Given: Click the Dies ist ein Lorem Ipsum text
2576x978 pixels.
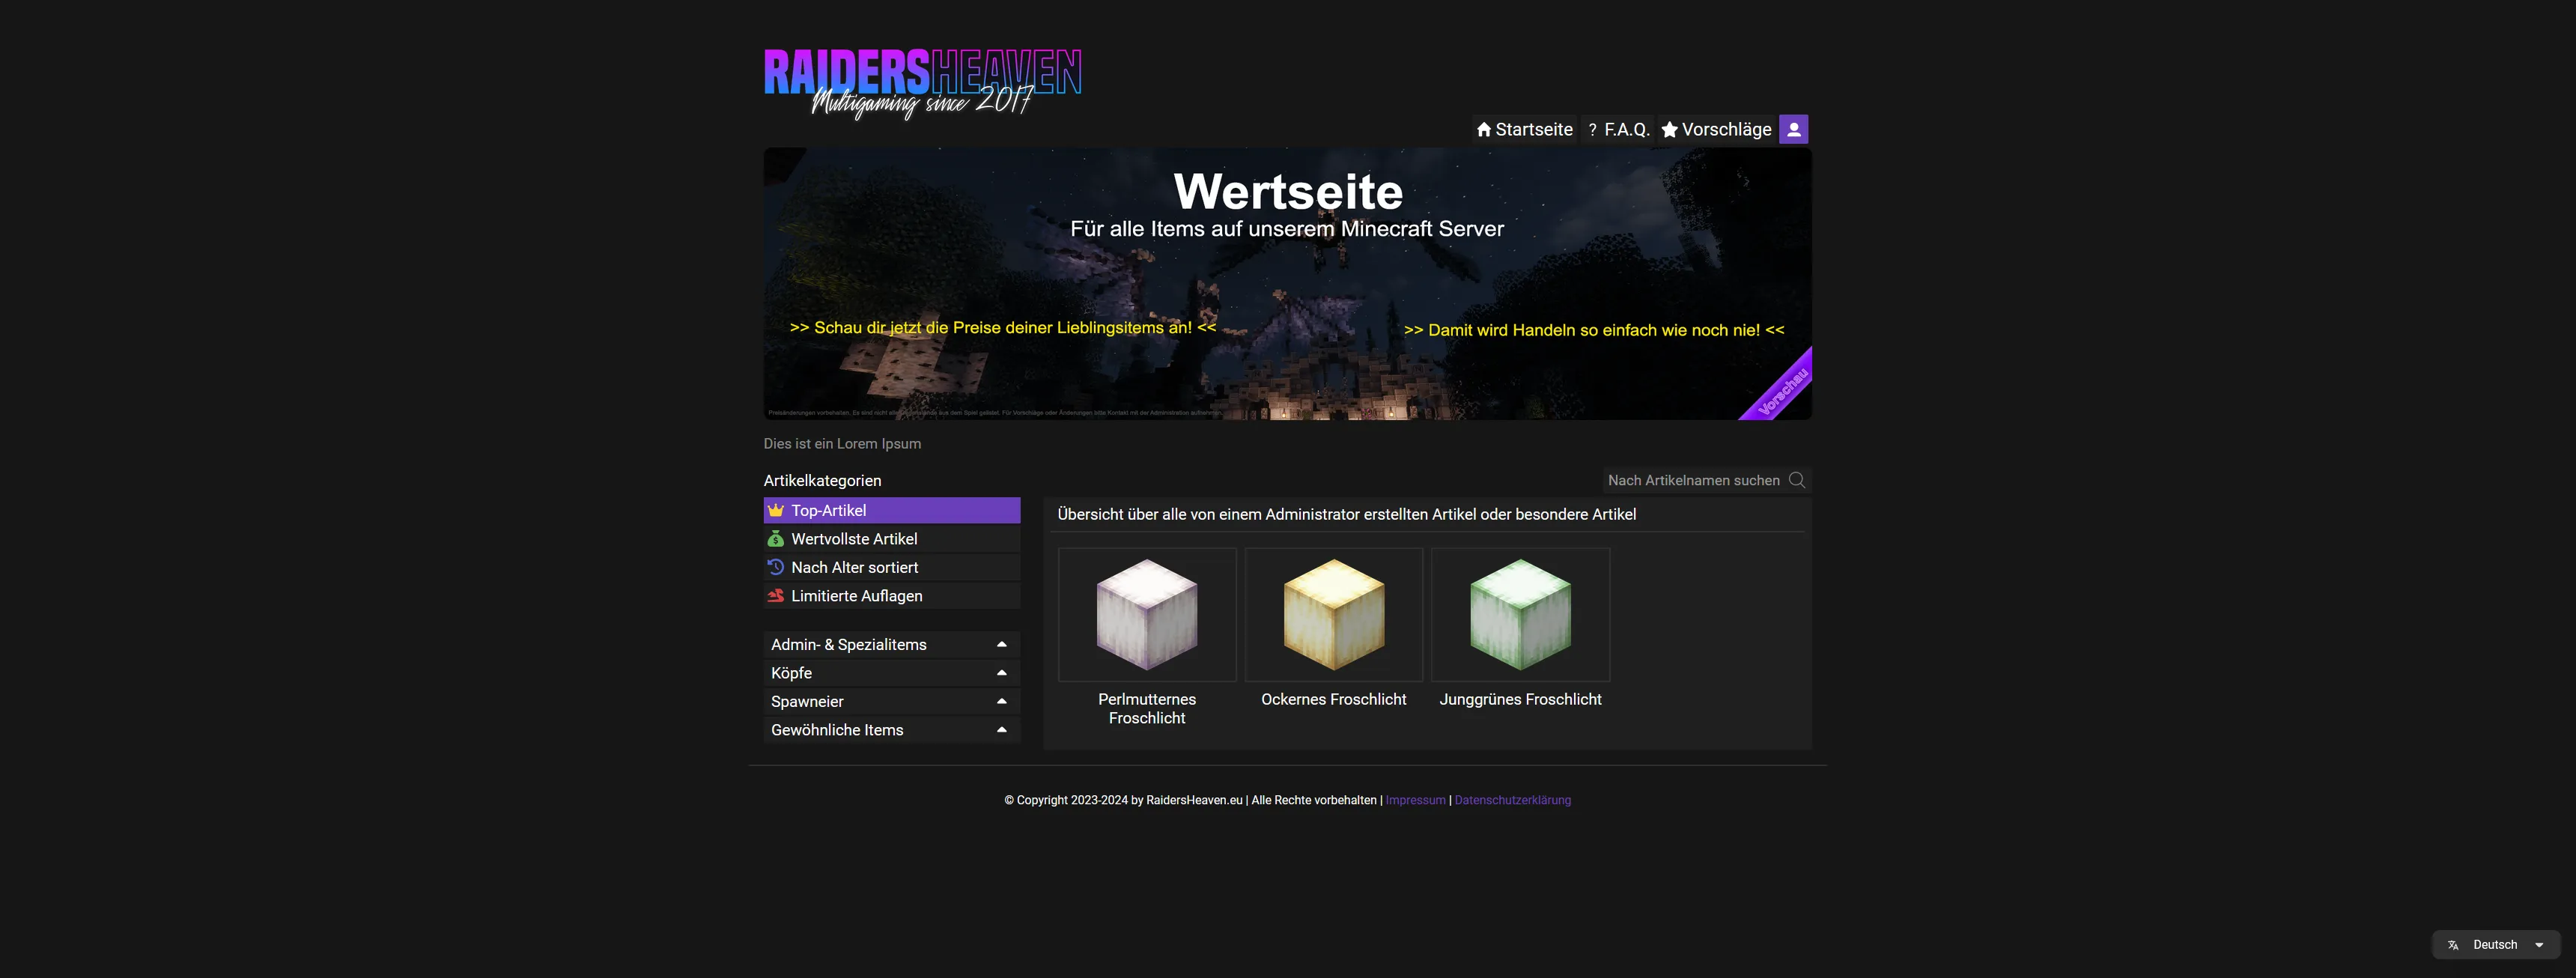Looking at the screenshot, I should pyautogui.click(x=842, y=444).
